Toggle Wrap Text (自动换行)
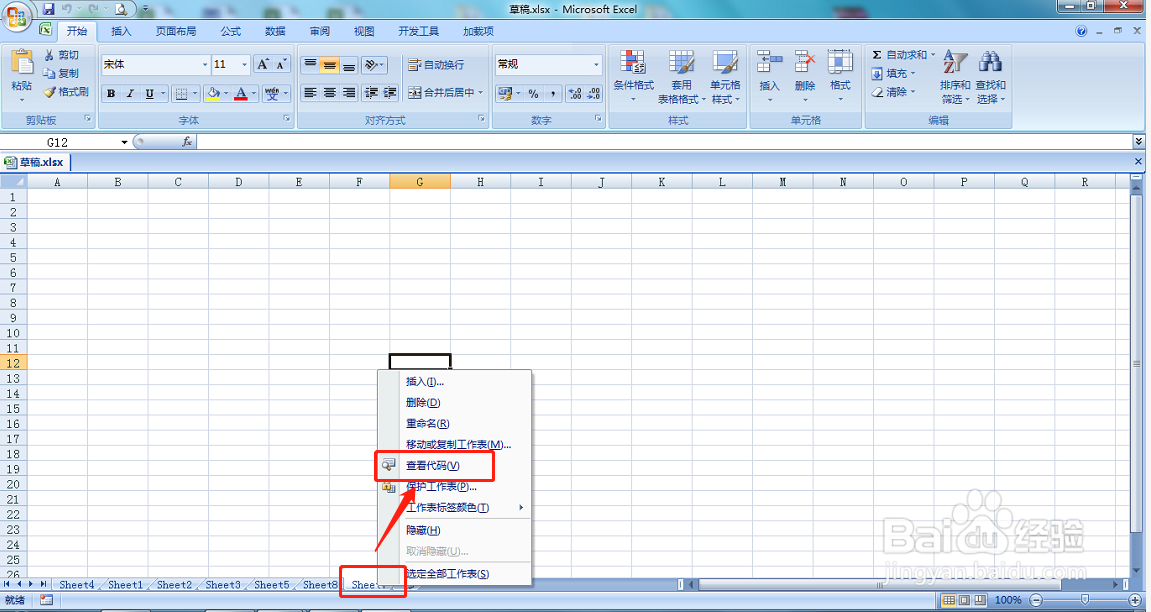 (437, 65)
